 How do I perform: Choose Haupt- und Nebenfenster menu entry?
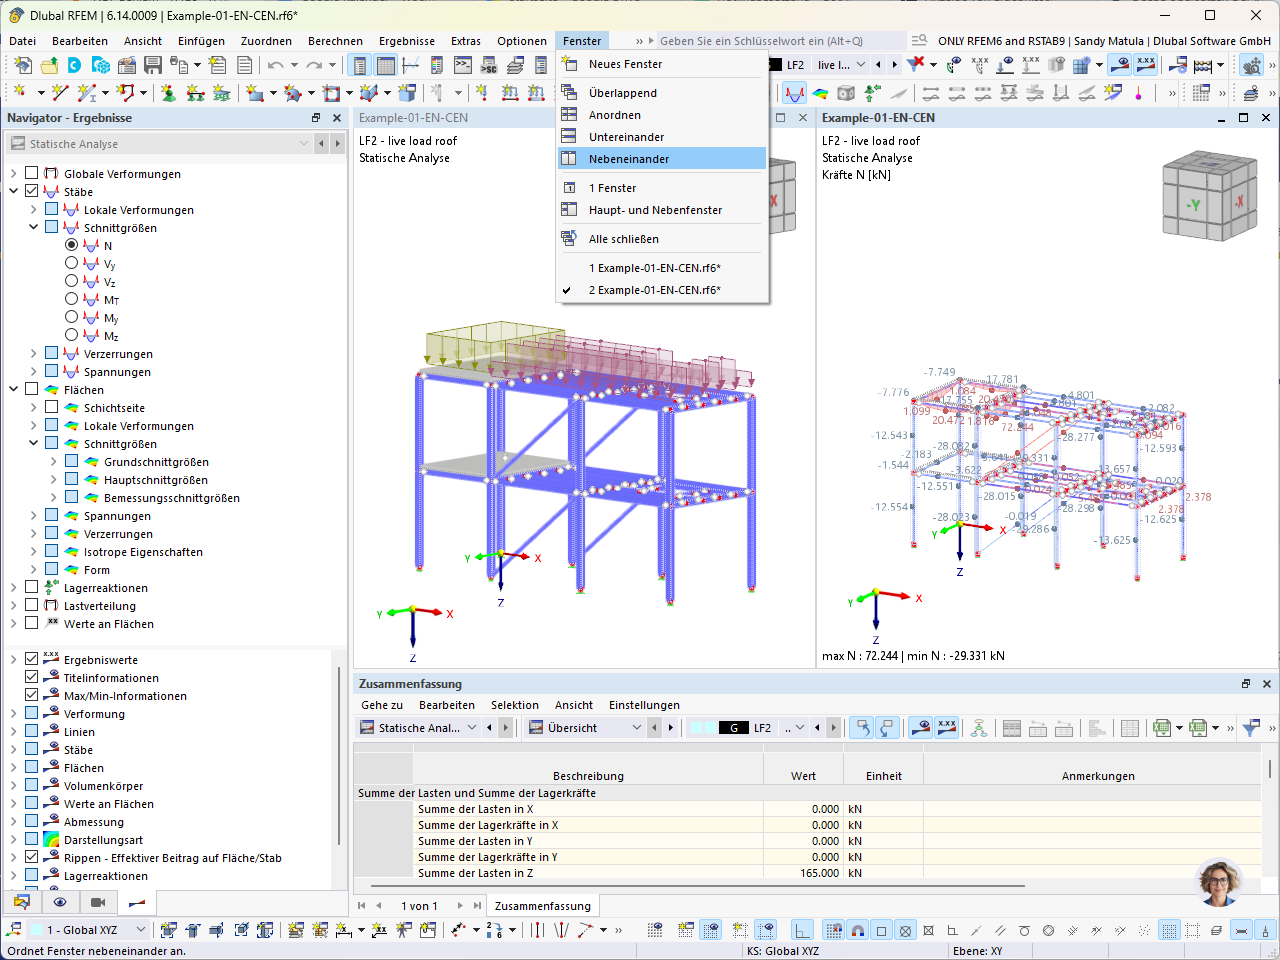click(662, 210)
